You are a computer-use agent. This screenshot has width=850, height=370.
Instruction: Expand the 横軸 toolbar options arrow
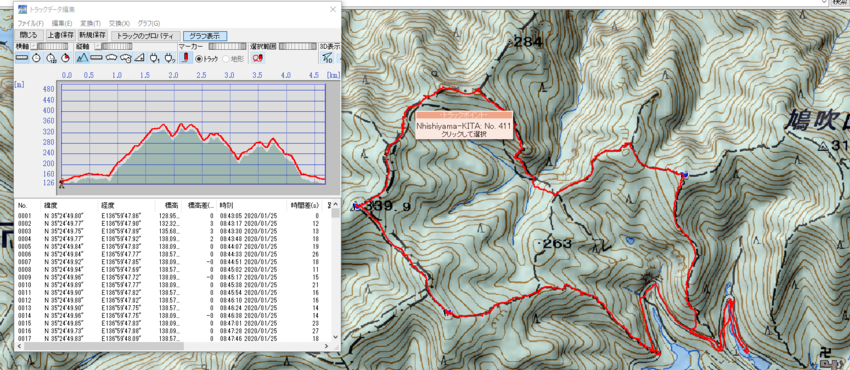(x=34, y=46)
